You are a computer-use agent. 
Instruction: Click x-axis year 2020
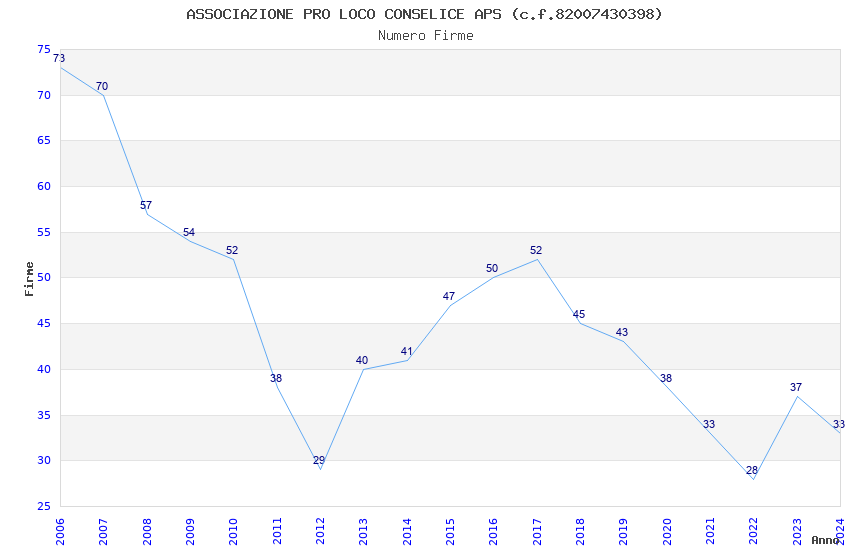click(x=667, y=532)
